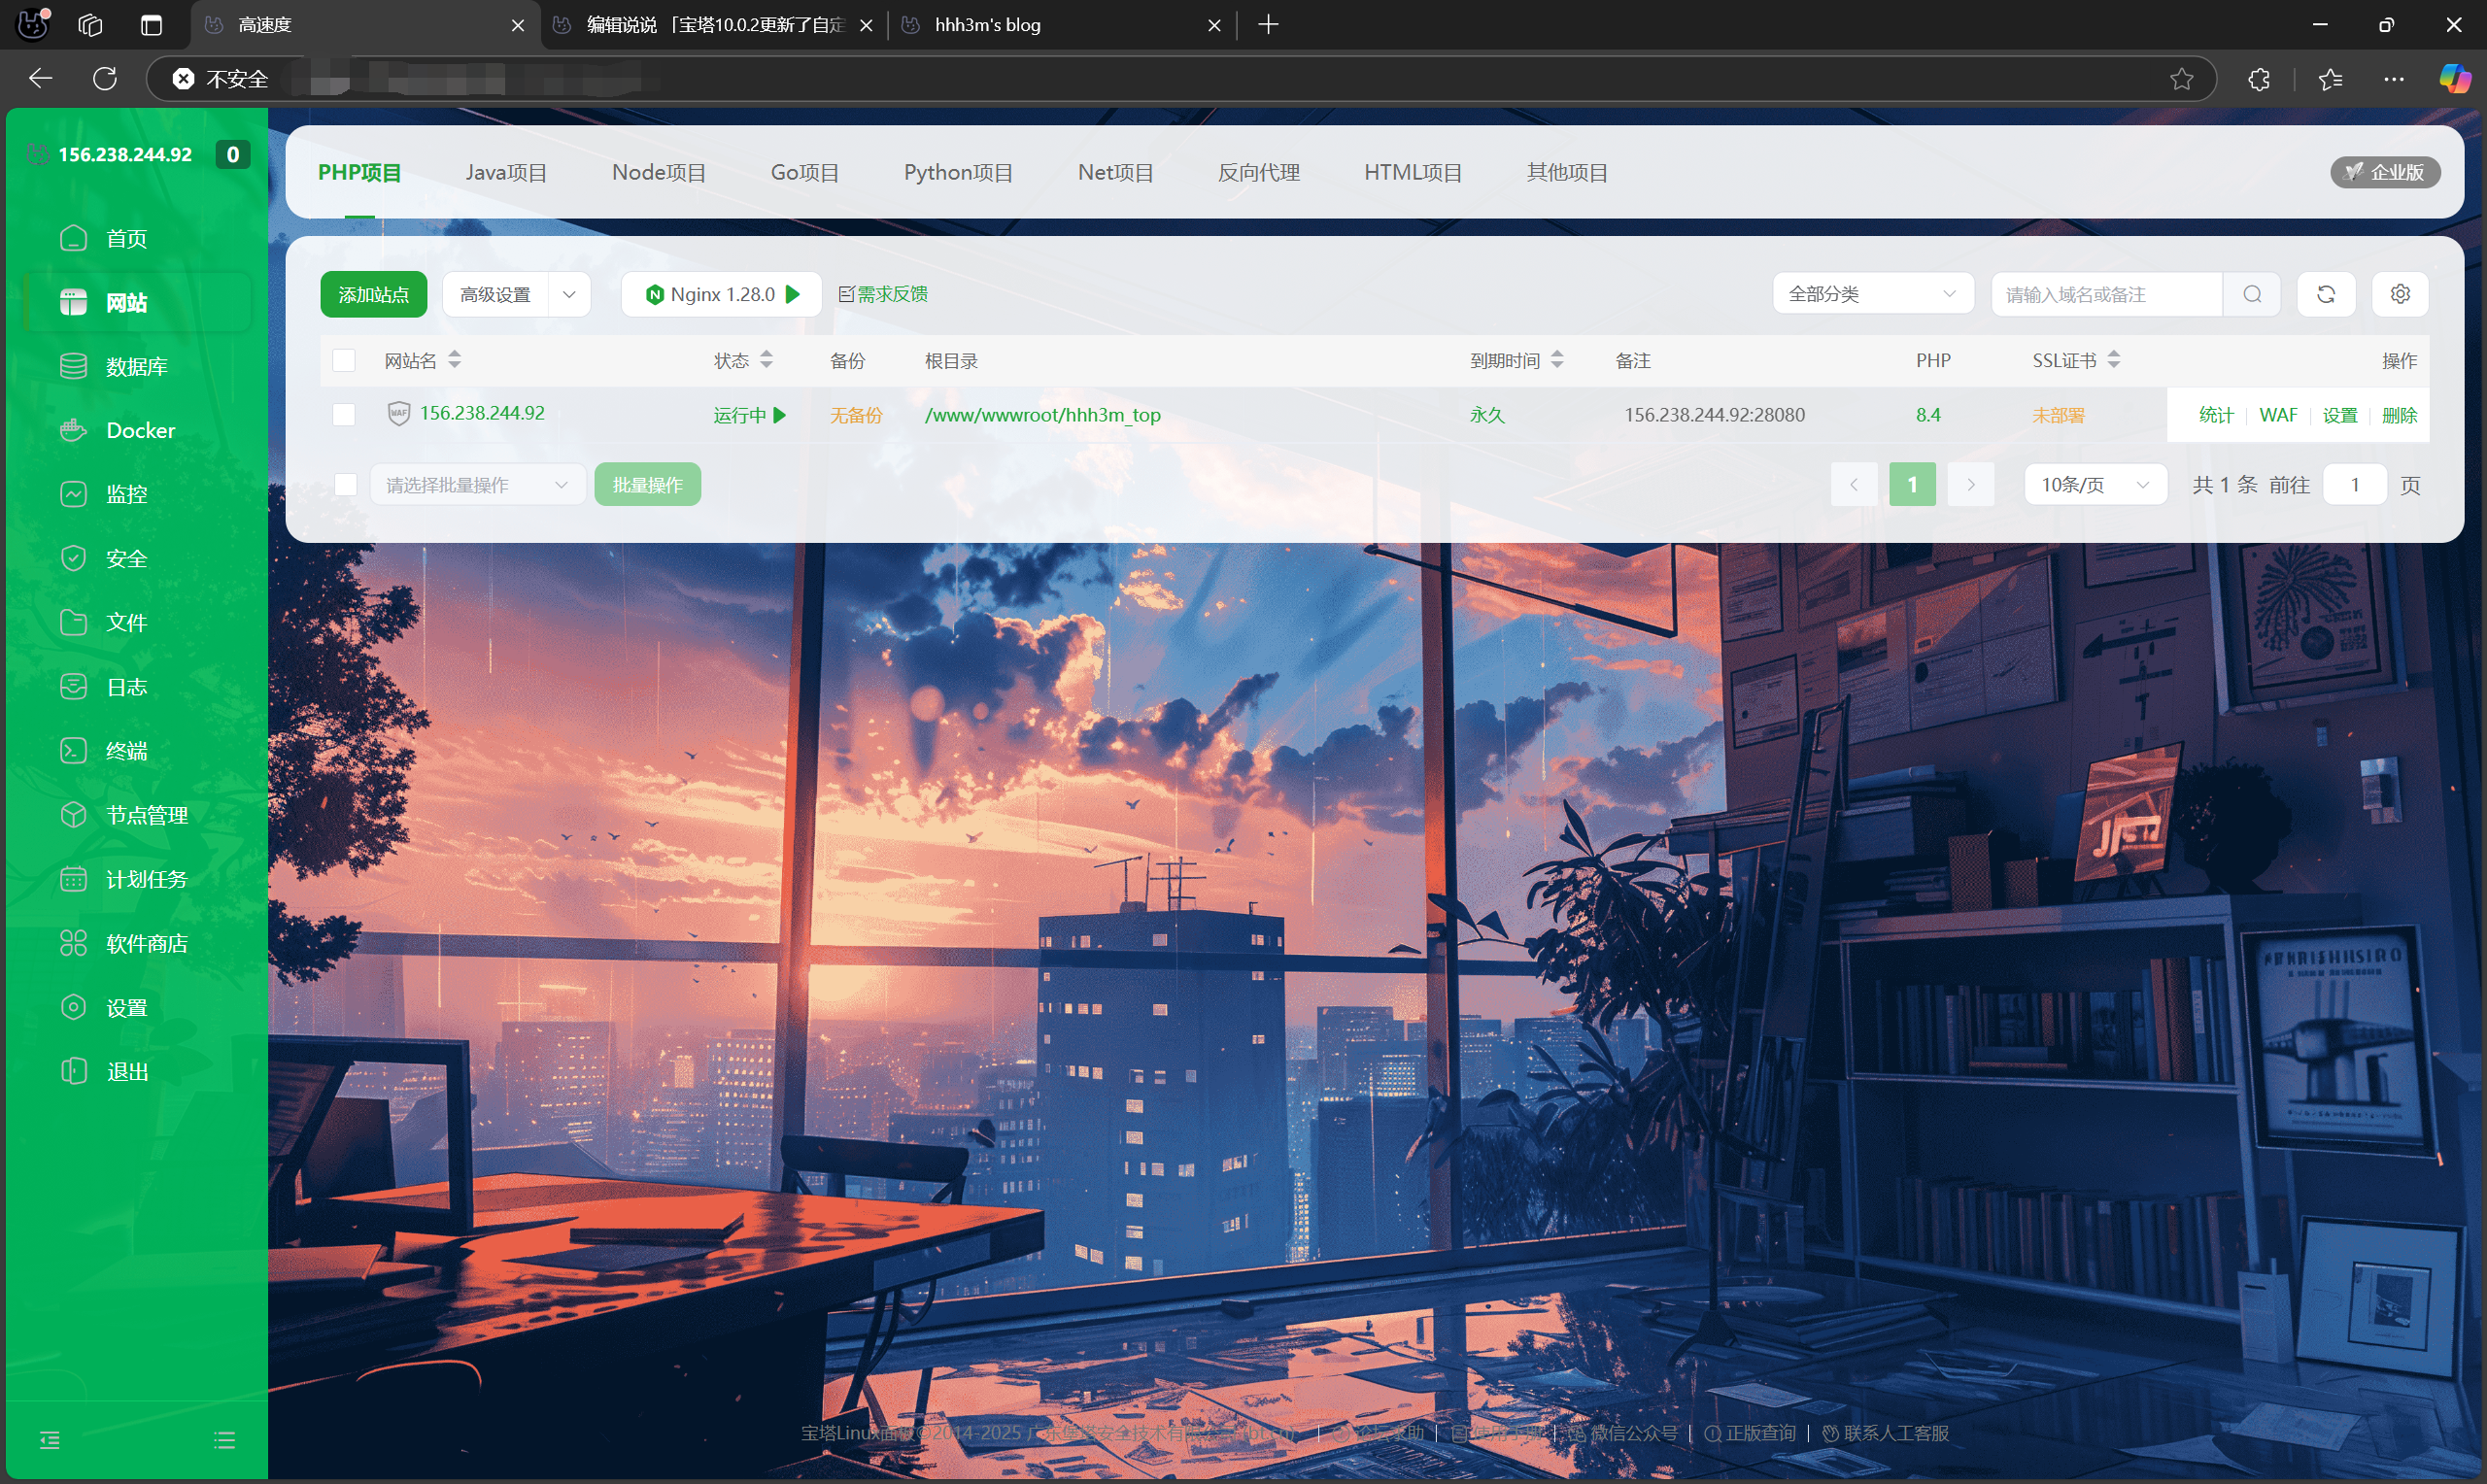
Task: Click the 添加站点 button
Action: point(373,294)
